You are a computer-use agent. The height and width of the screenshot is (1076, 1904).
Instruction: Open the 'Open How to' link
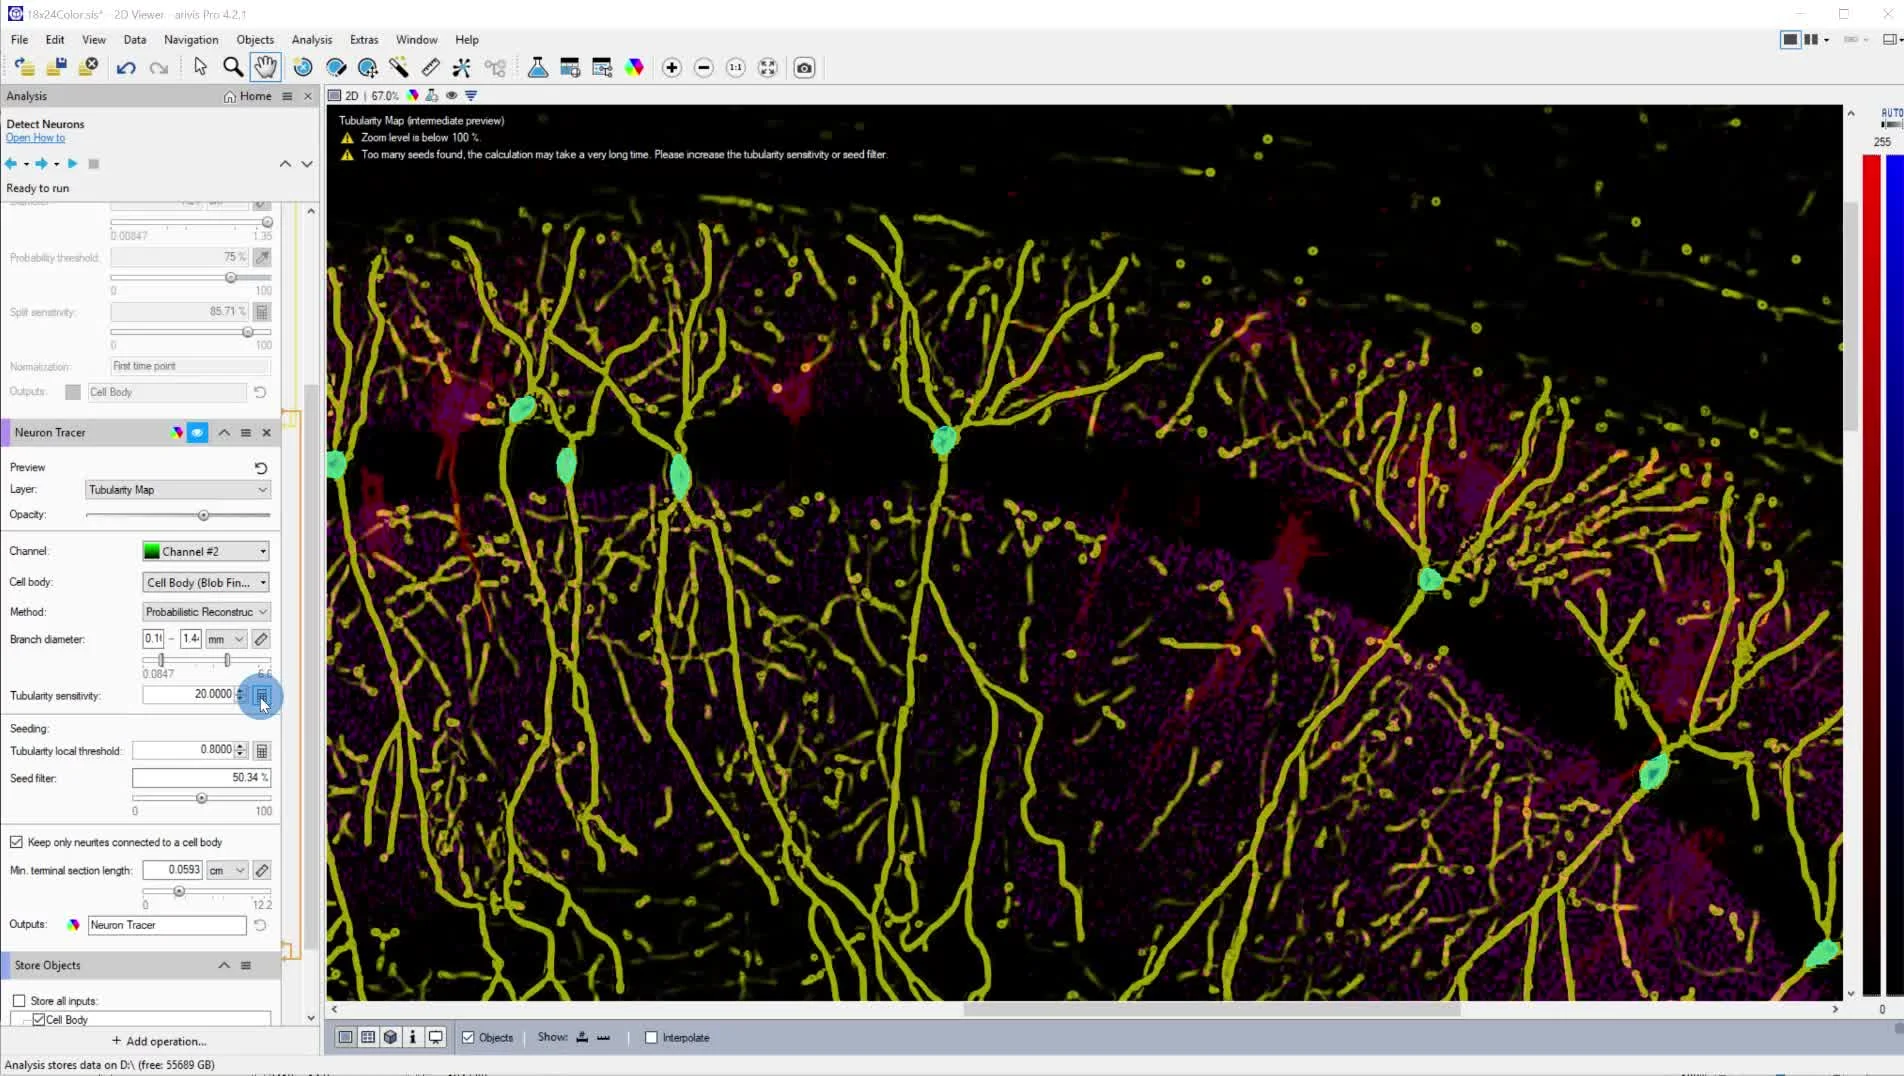[35, 138]
